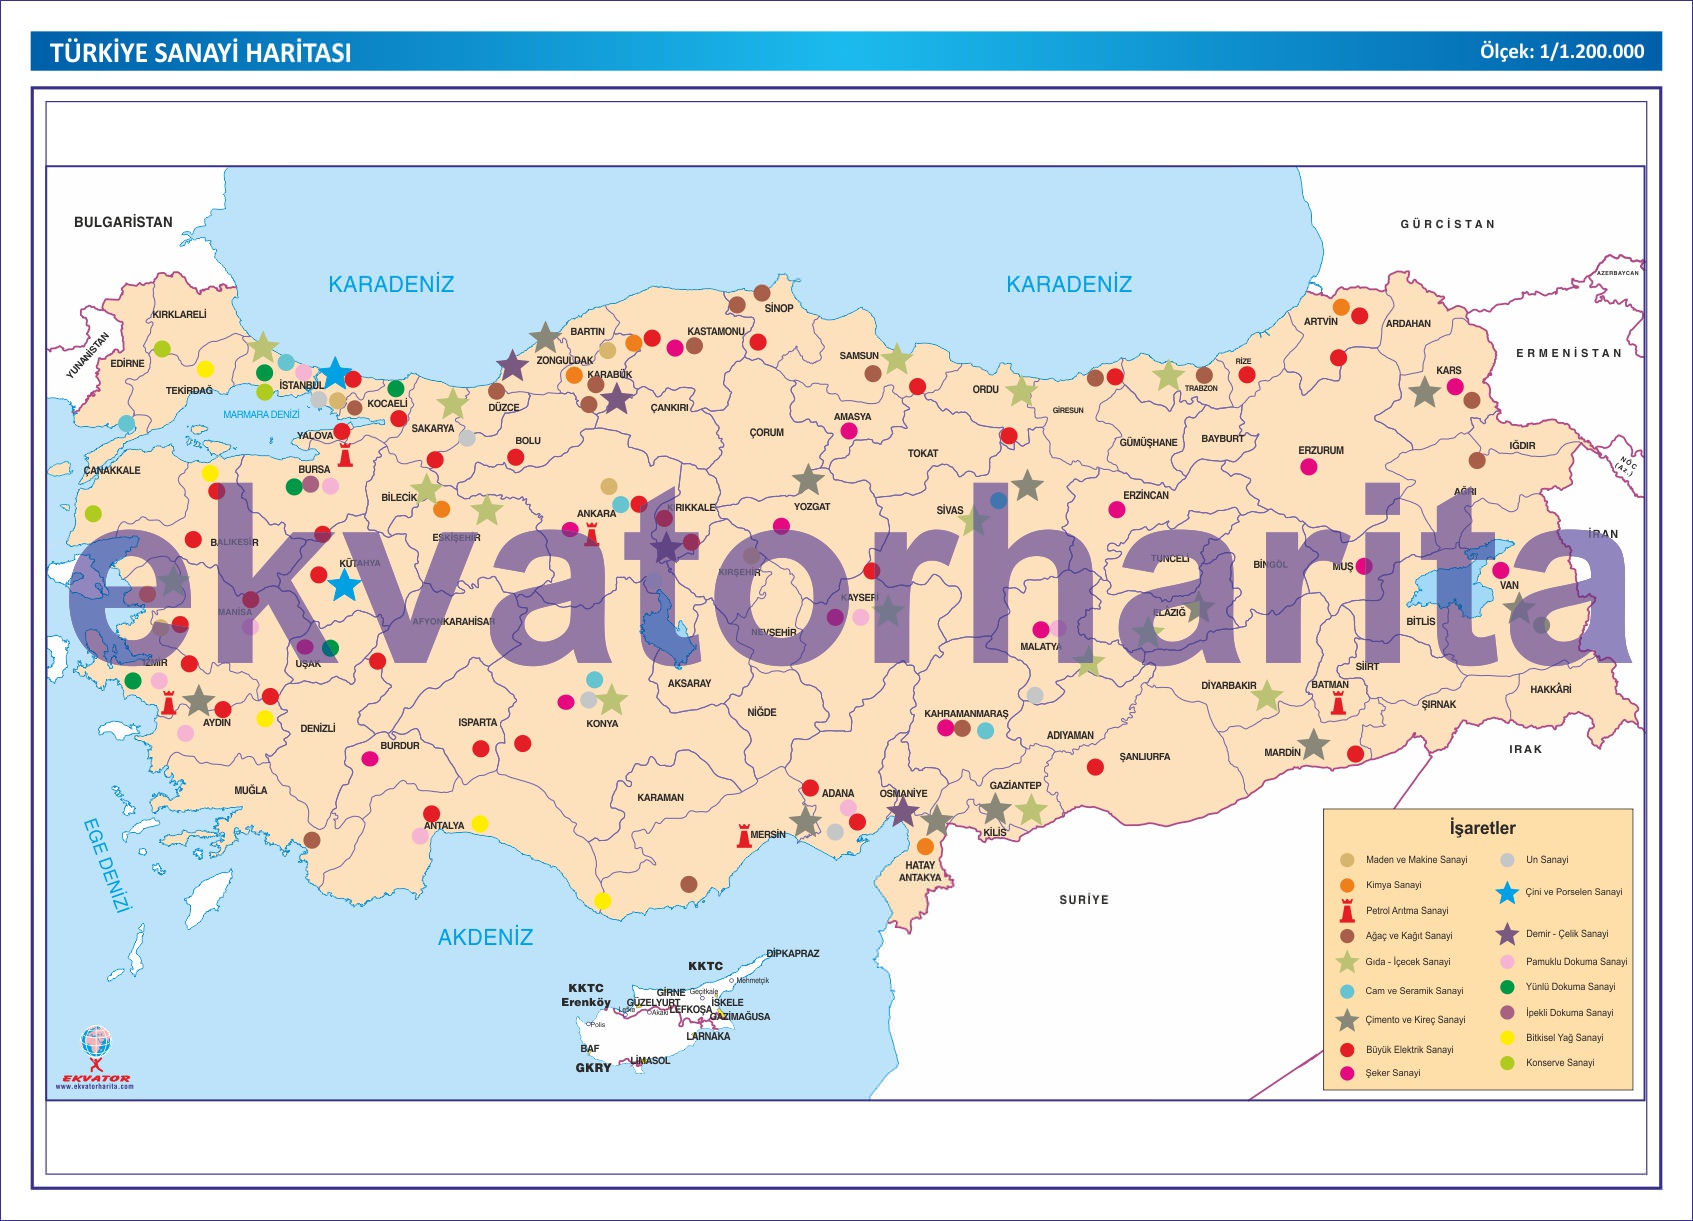This screenshot has height=1221, width=1693.
Task: Click the ERZURUM province label
Action: (1321, 450)
